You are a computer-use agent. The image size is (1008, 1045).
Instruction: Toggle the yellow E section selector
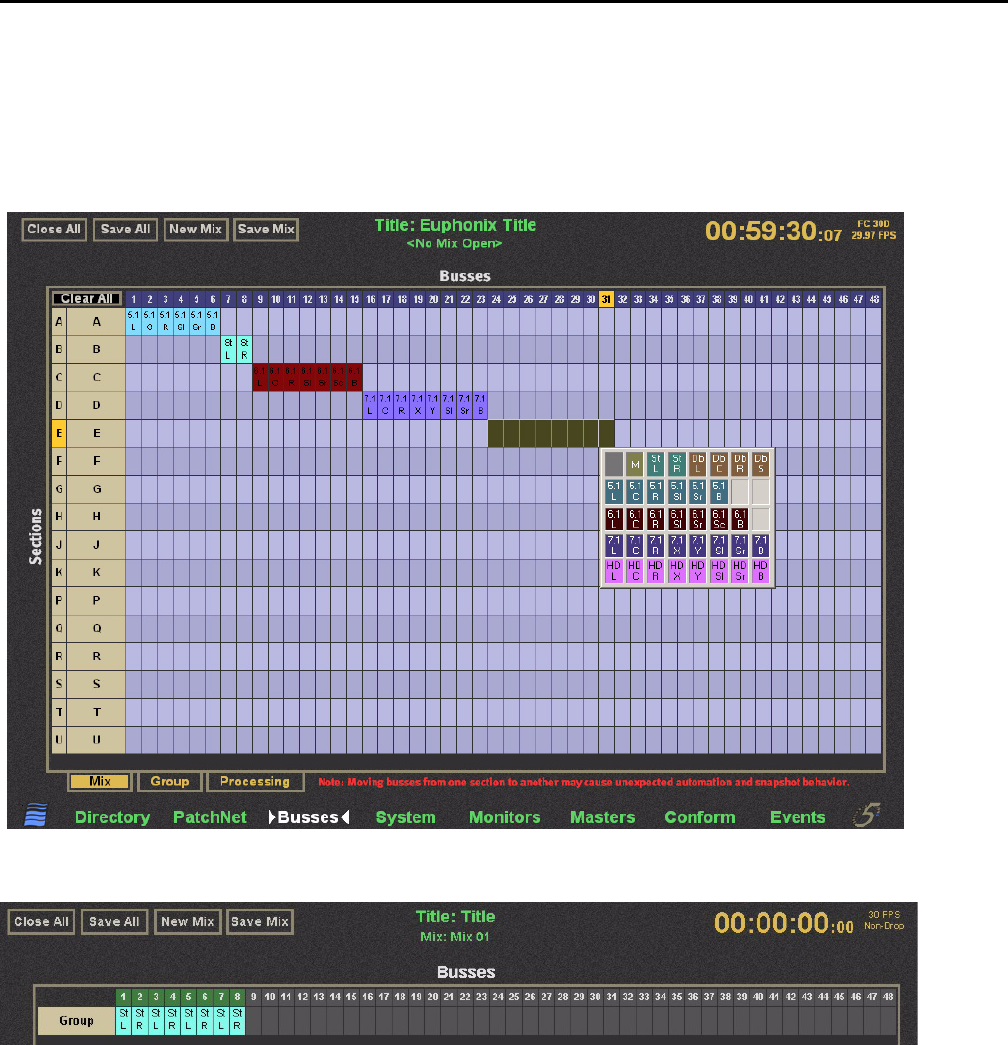click(59, 433)
